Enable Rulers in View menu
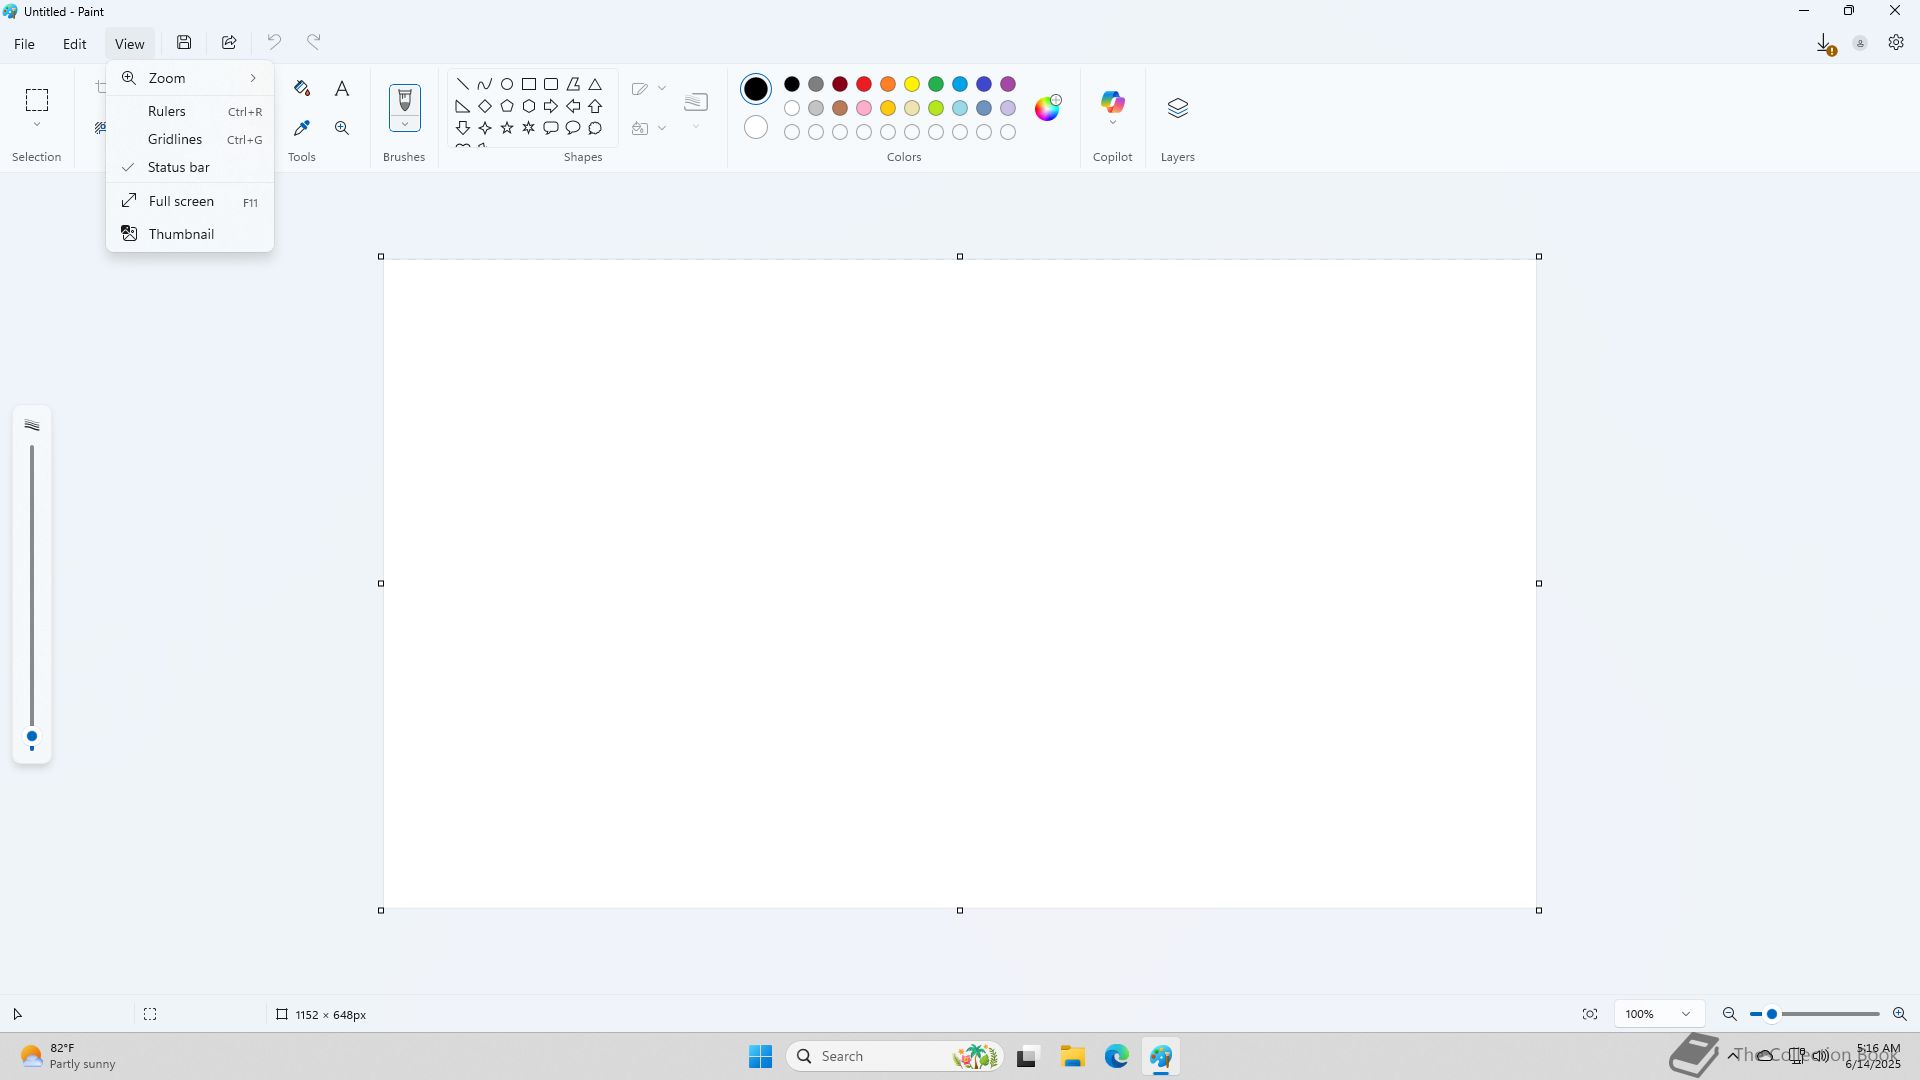This screenshot has width=1920, height=1080. coord(167,111)
